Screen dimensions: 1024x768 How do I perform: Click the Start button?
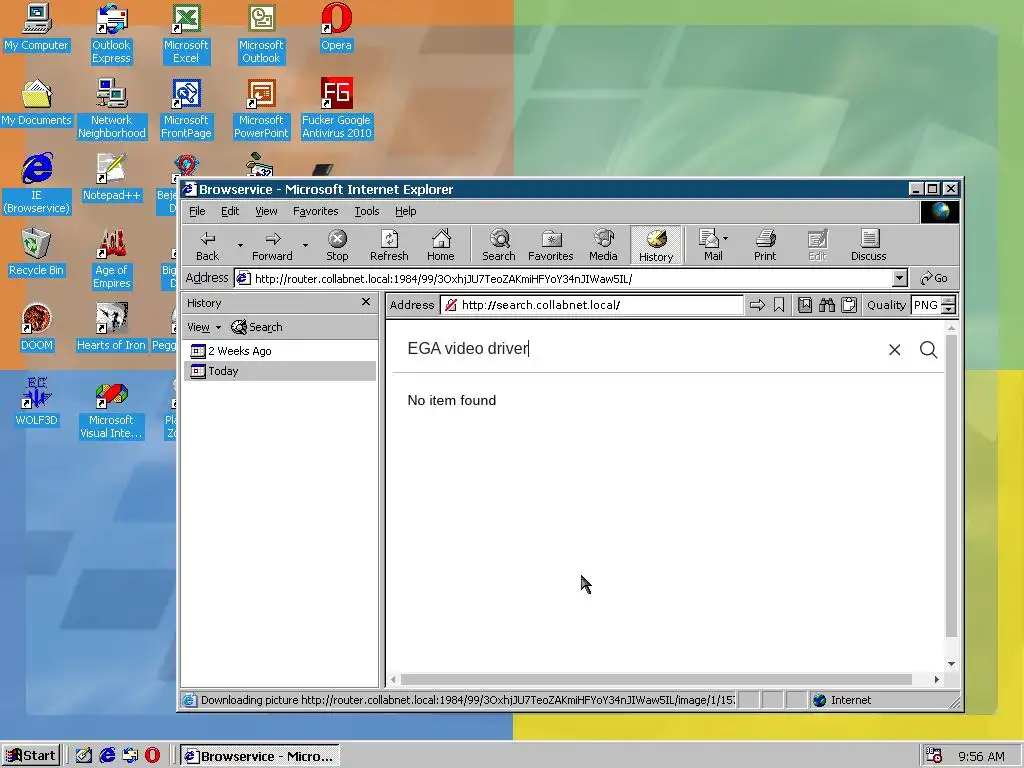31,756
